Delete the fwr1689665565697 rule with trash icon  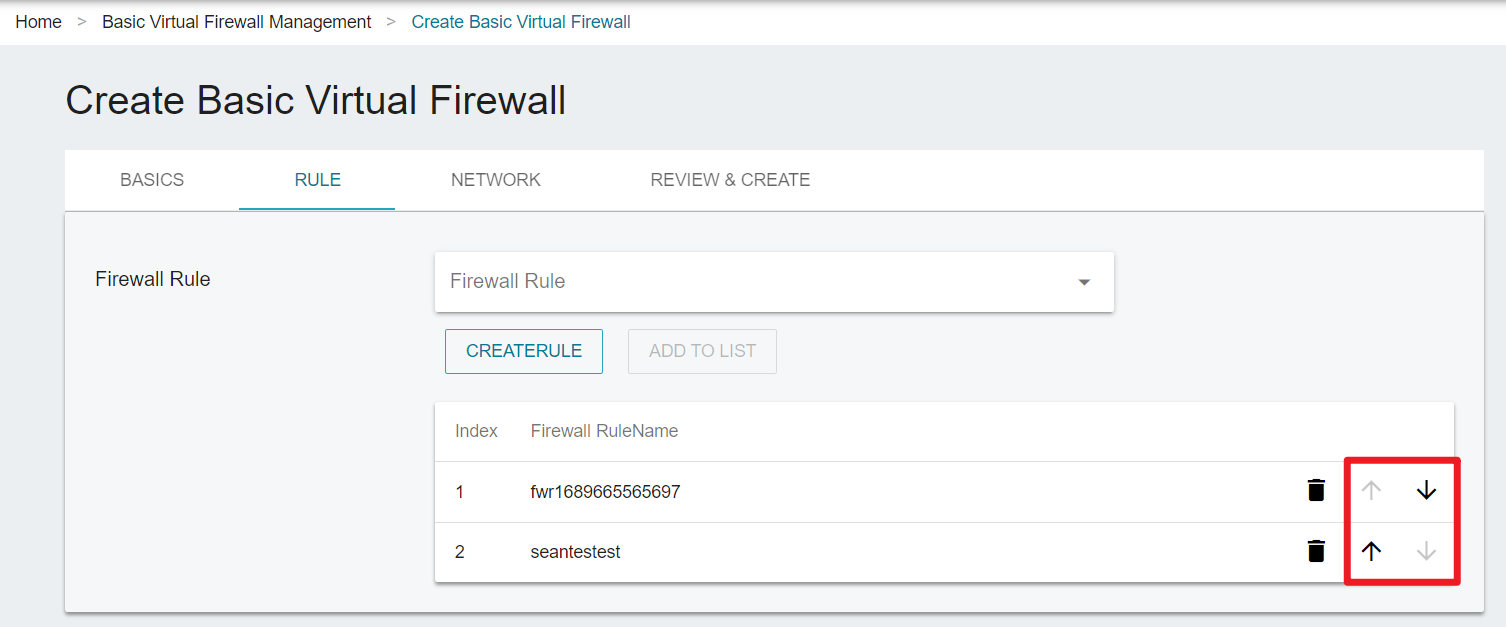pyautogui.click(x=1316, y=490)
